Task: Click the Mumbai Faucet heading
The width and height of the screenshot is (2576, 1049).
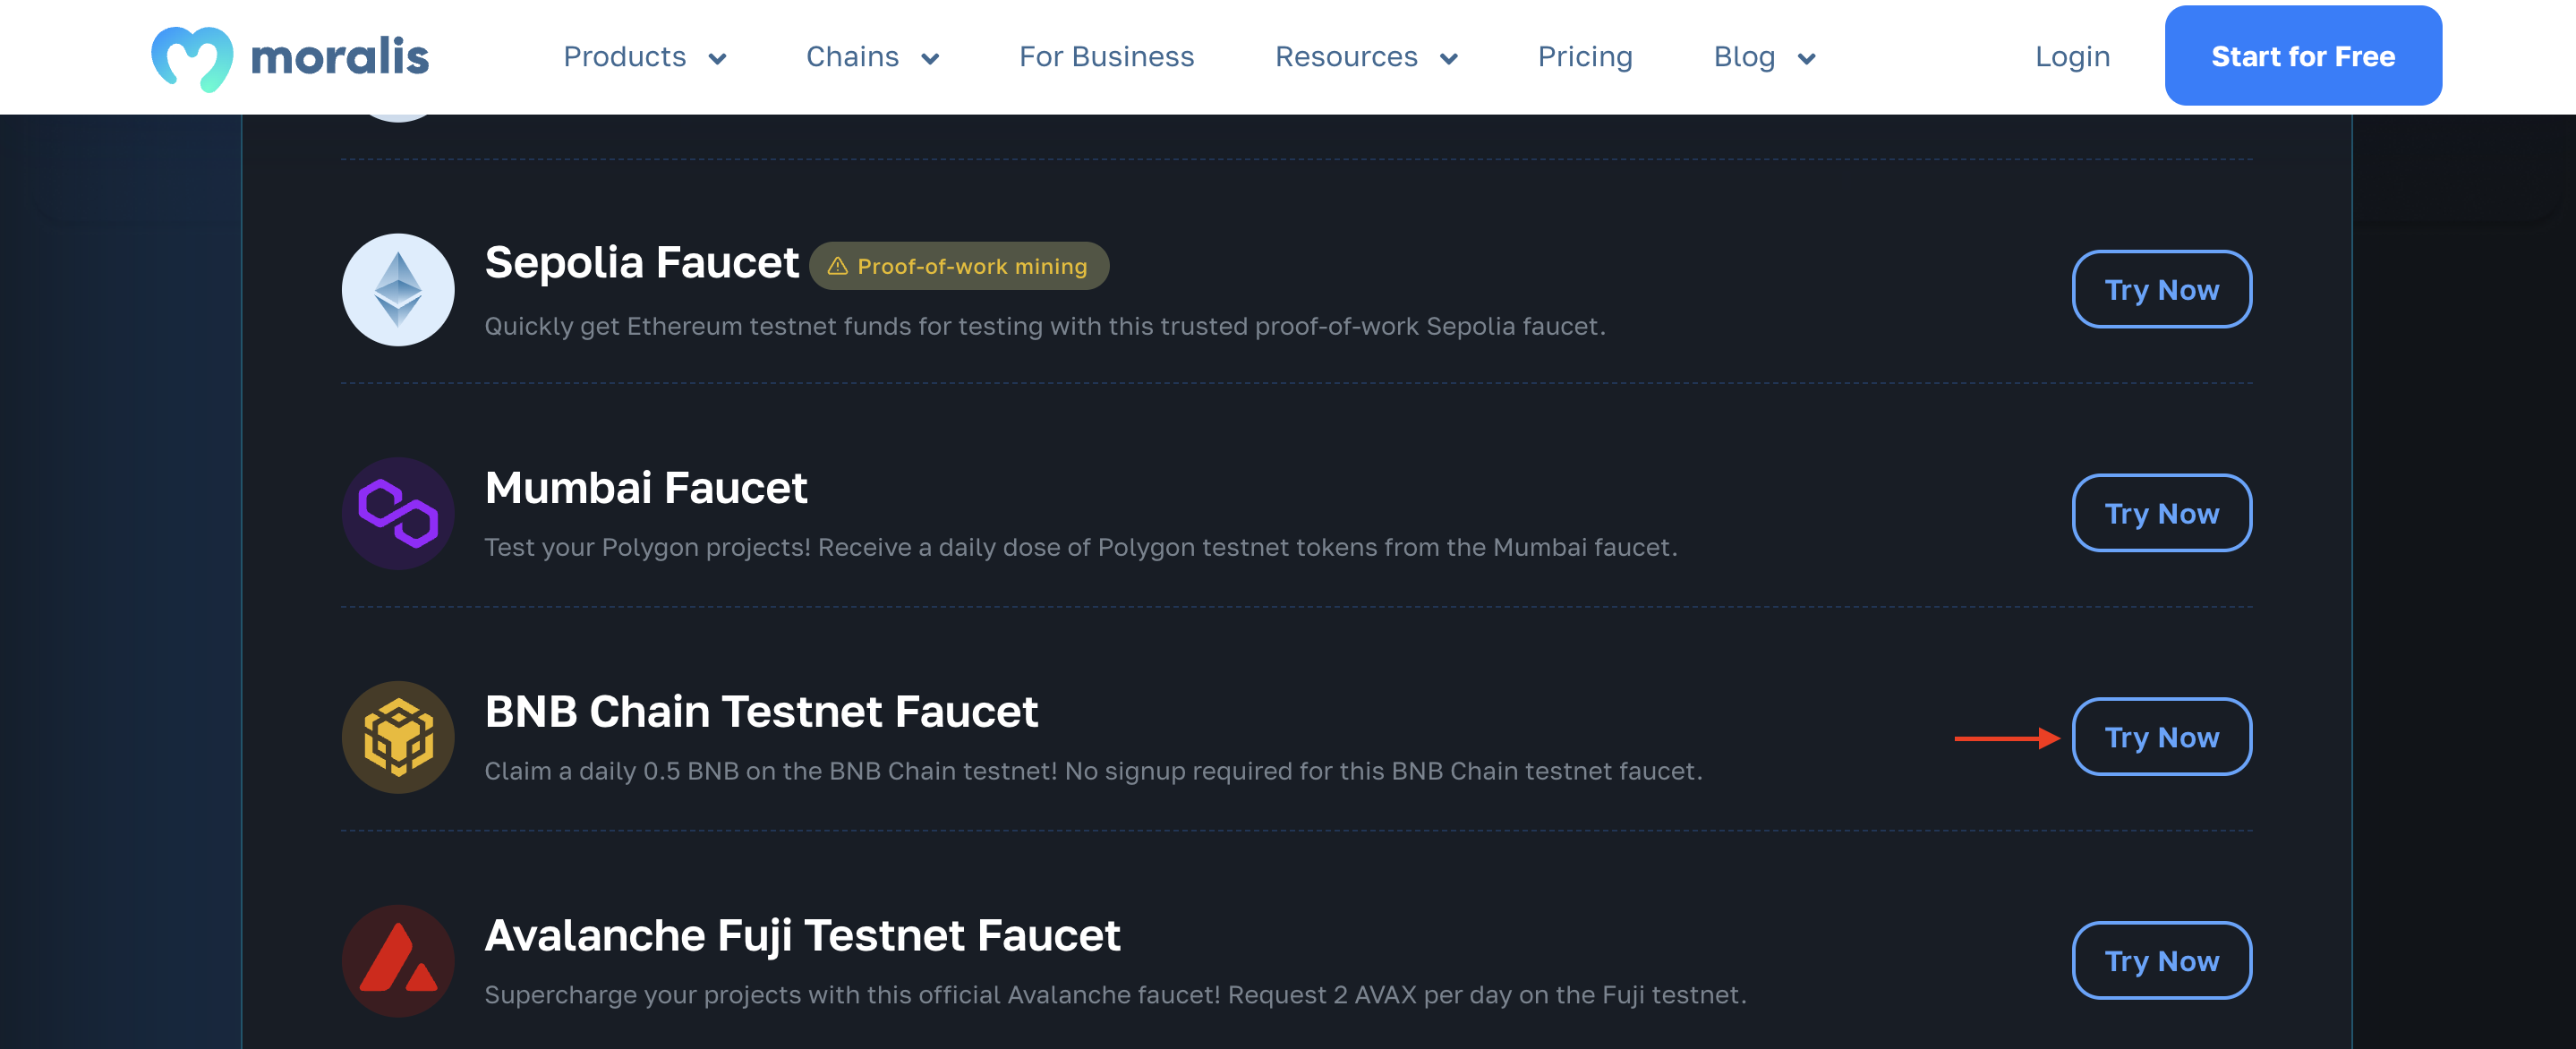Action: point(645,488)
